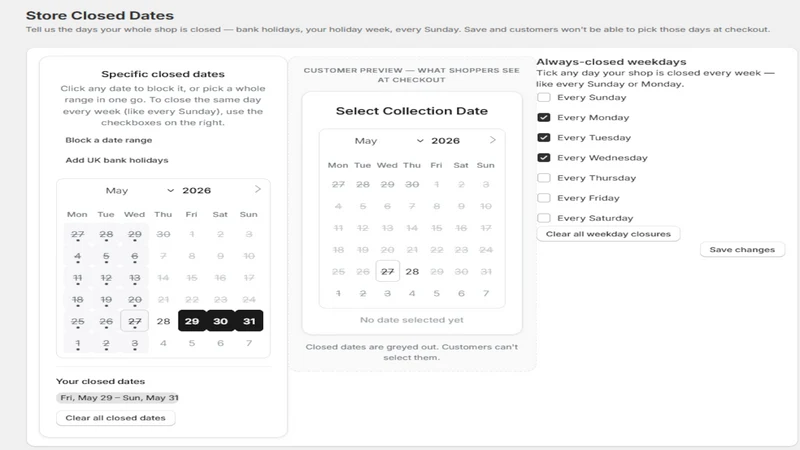Change year 2026 in closed-dates calendar
This screenshot has width=800, height=450.
197,190
